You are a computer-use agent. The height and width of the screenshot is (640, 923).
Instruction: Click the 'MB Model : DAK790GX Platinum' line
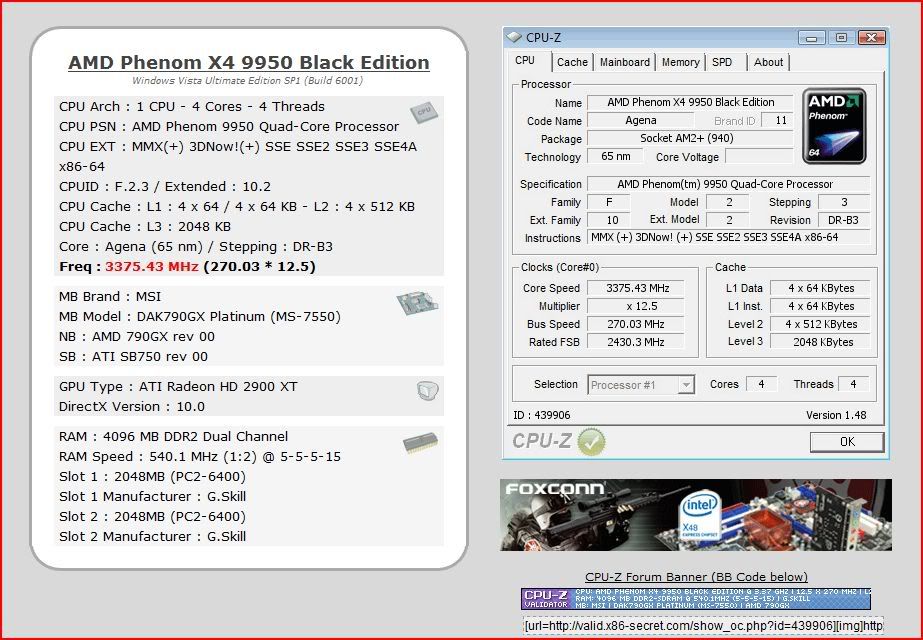pos(200,317)
